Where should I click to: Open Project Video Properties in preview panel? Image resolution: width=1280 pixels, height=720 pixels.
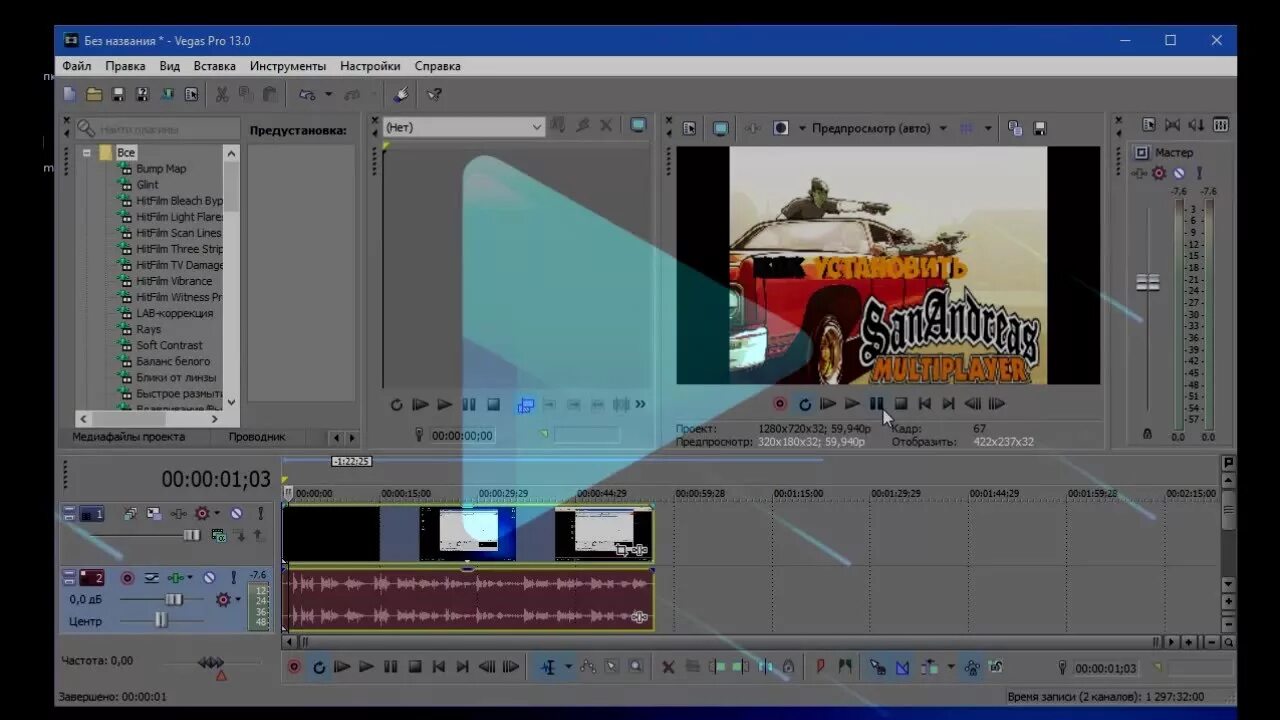[x=689, y=128]
